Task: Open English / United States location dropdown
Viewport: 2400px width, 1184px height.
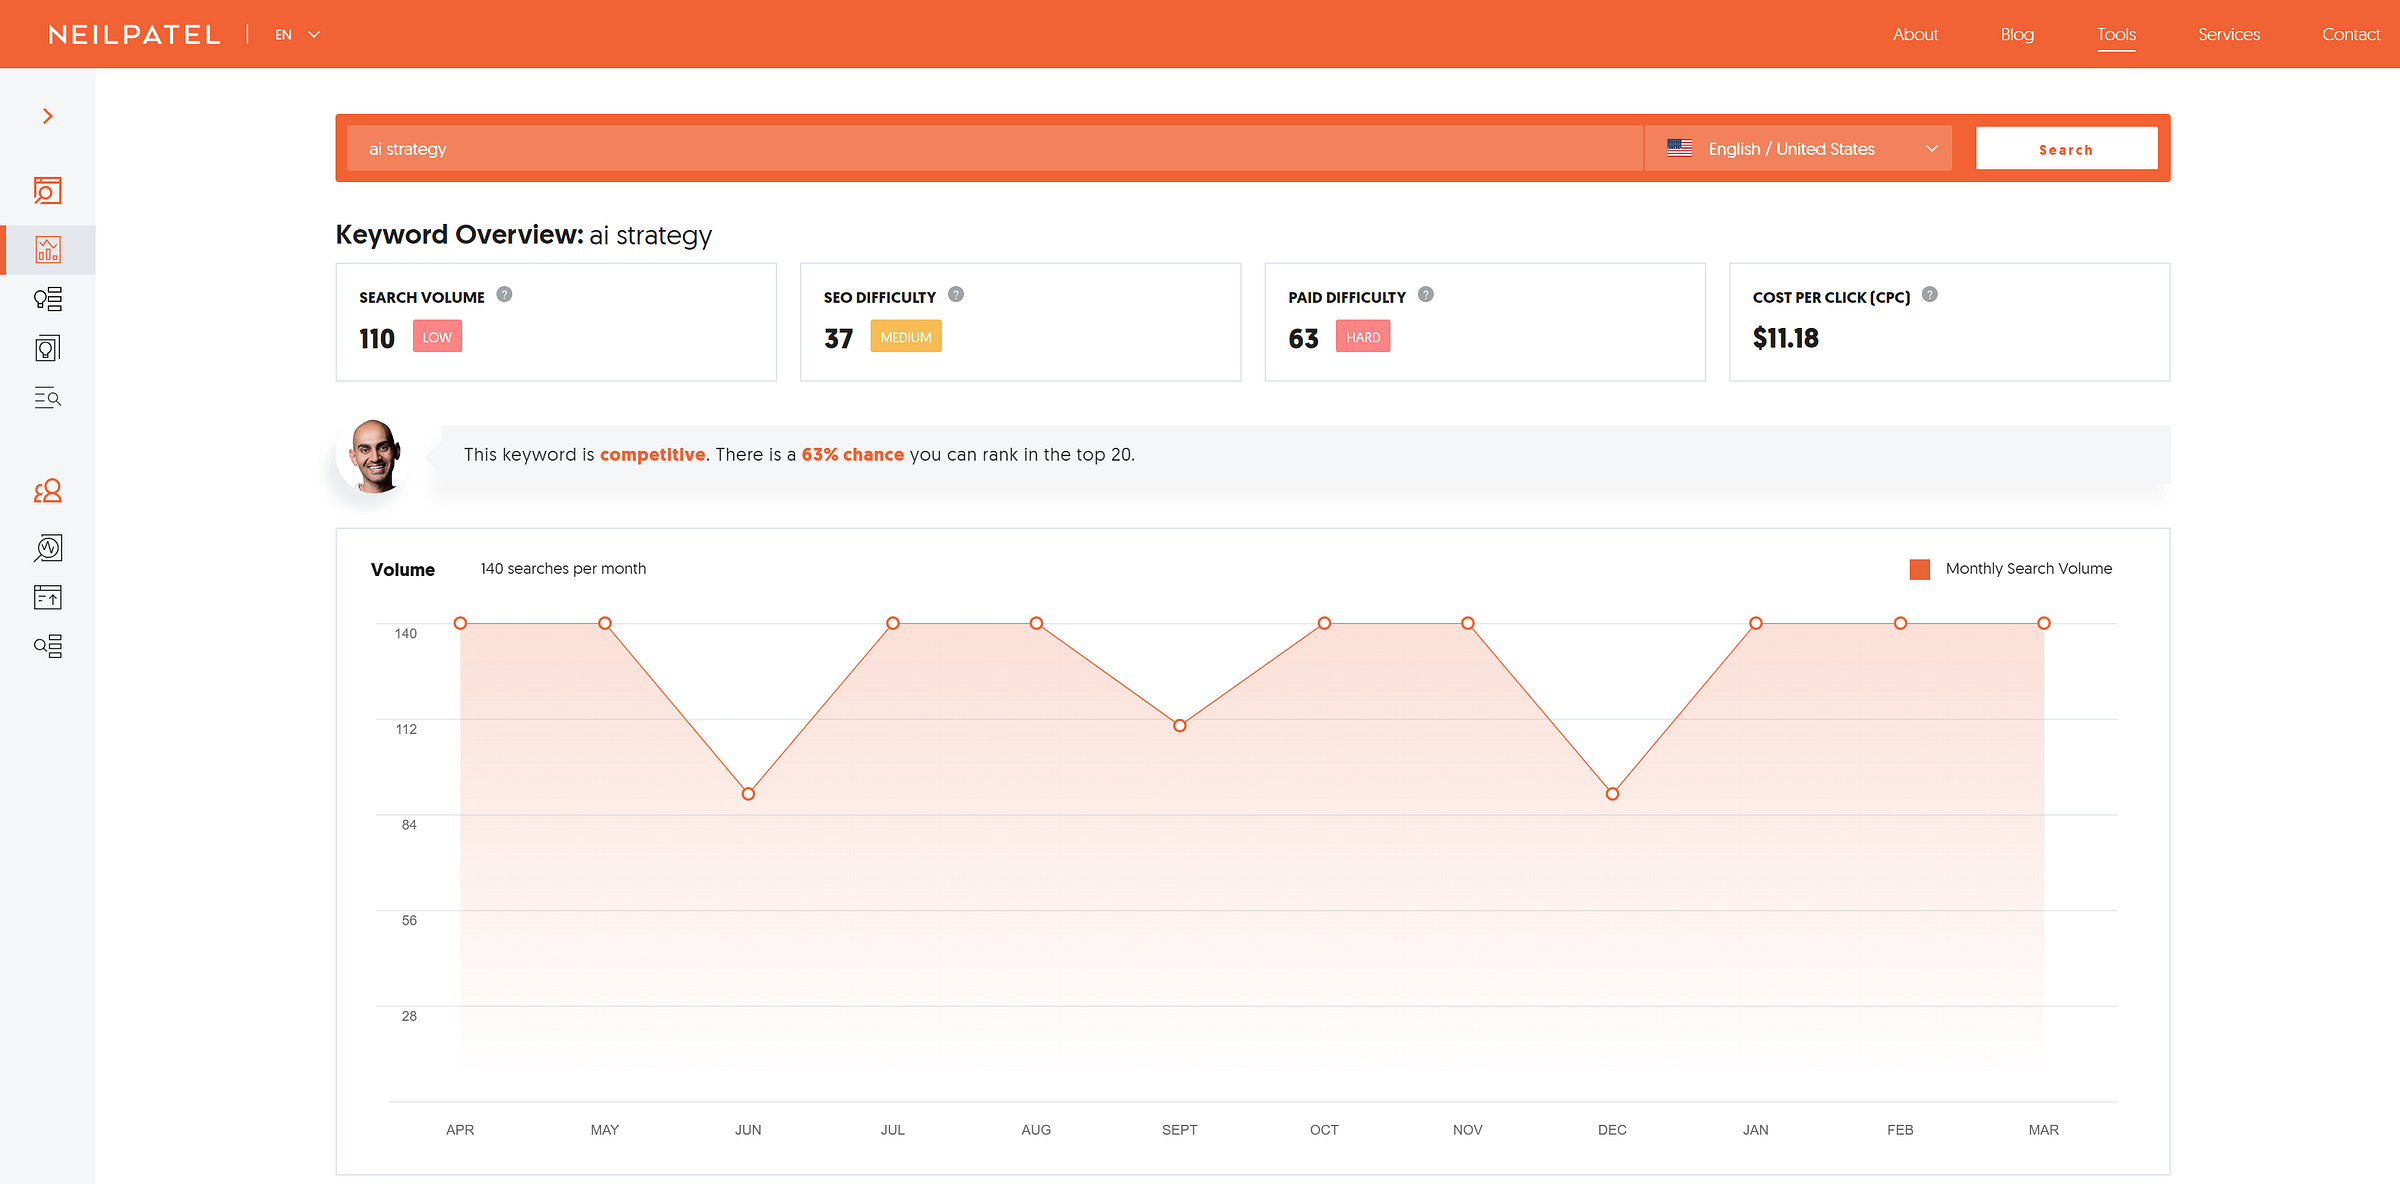Action: [1798, 149]
